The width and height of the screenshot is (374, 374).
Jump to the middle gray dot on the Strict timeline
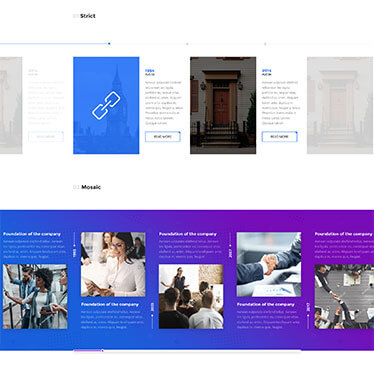(187, 44)
